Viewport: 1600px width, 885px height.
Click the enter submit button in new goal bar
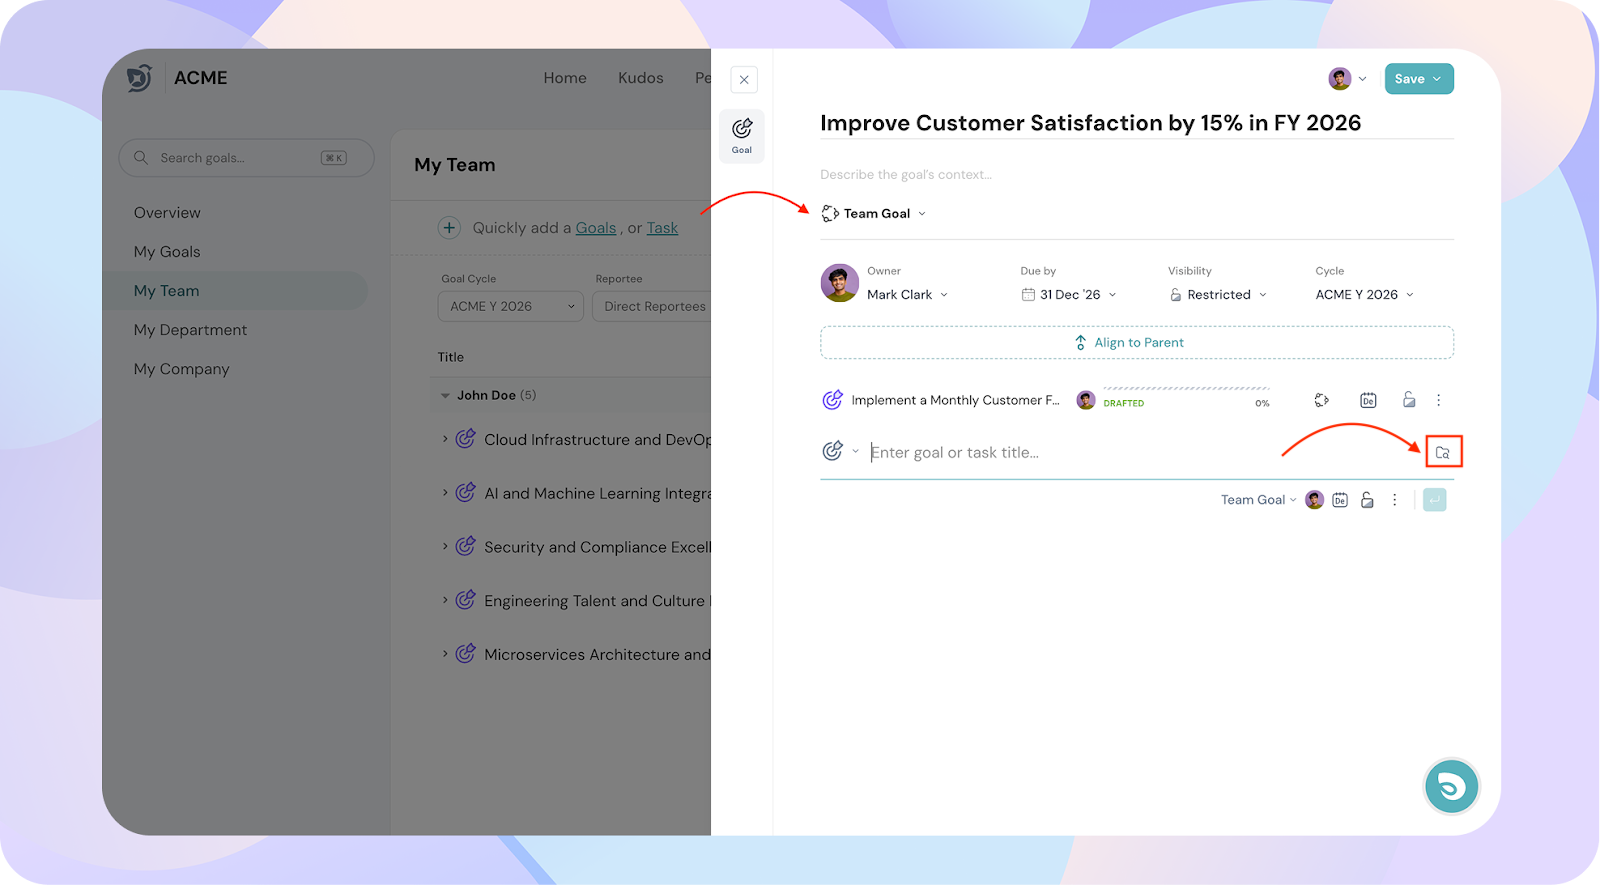[x=1435, y=500]
